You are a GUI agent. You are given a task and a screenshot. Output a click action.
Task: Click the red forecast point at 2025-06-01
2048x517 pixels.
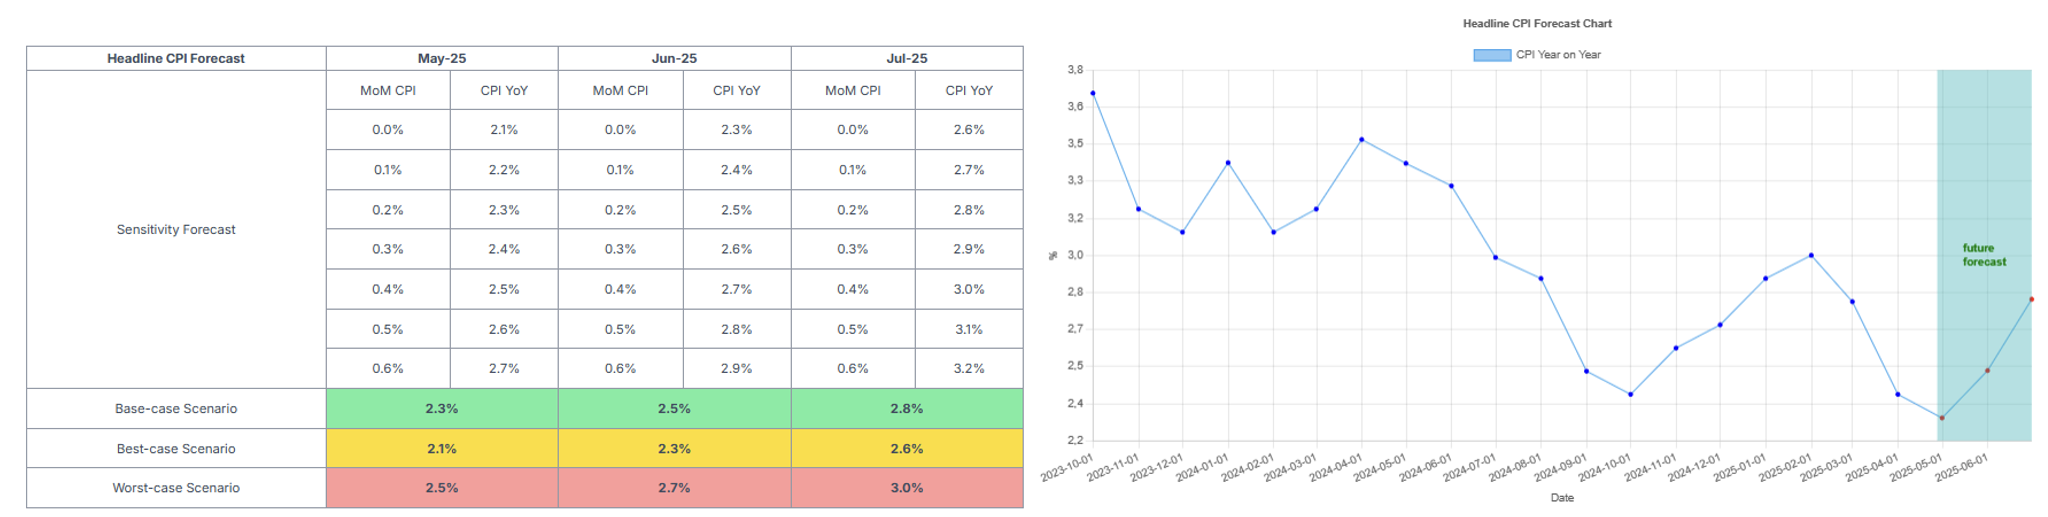[1987, 371]
